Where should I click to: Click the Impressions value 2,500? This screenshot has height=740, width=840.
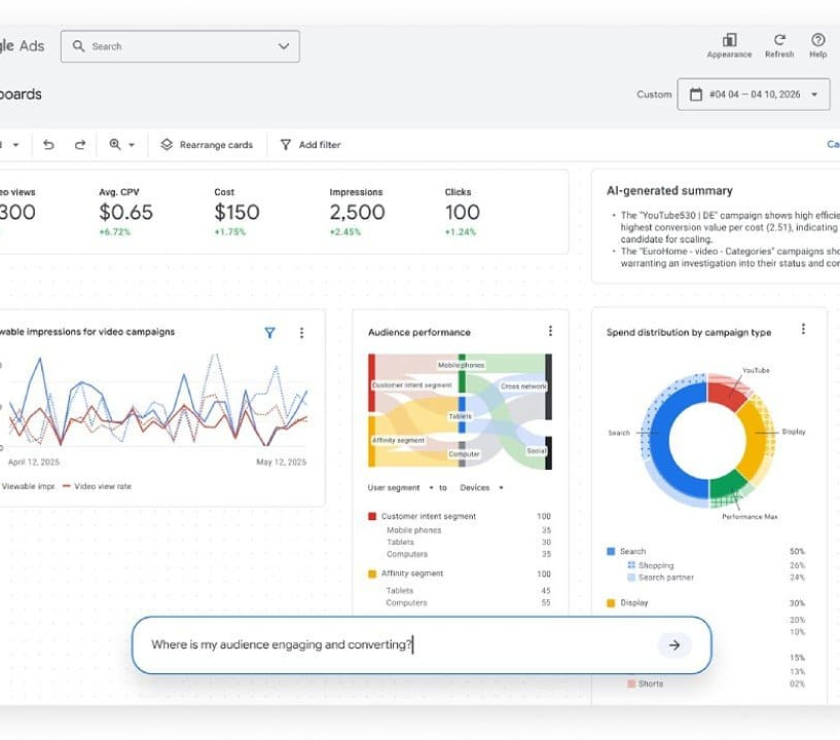pos(357,212)
